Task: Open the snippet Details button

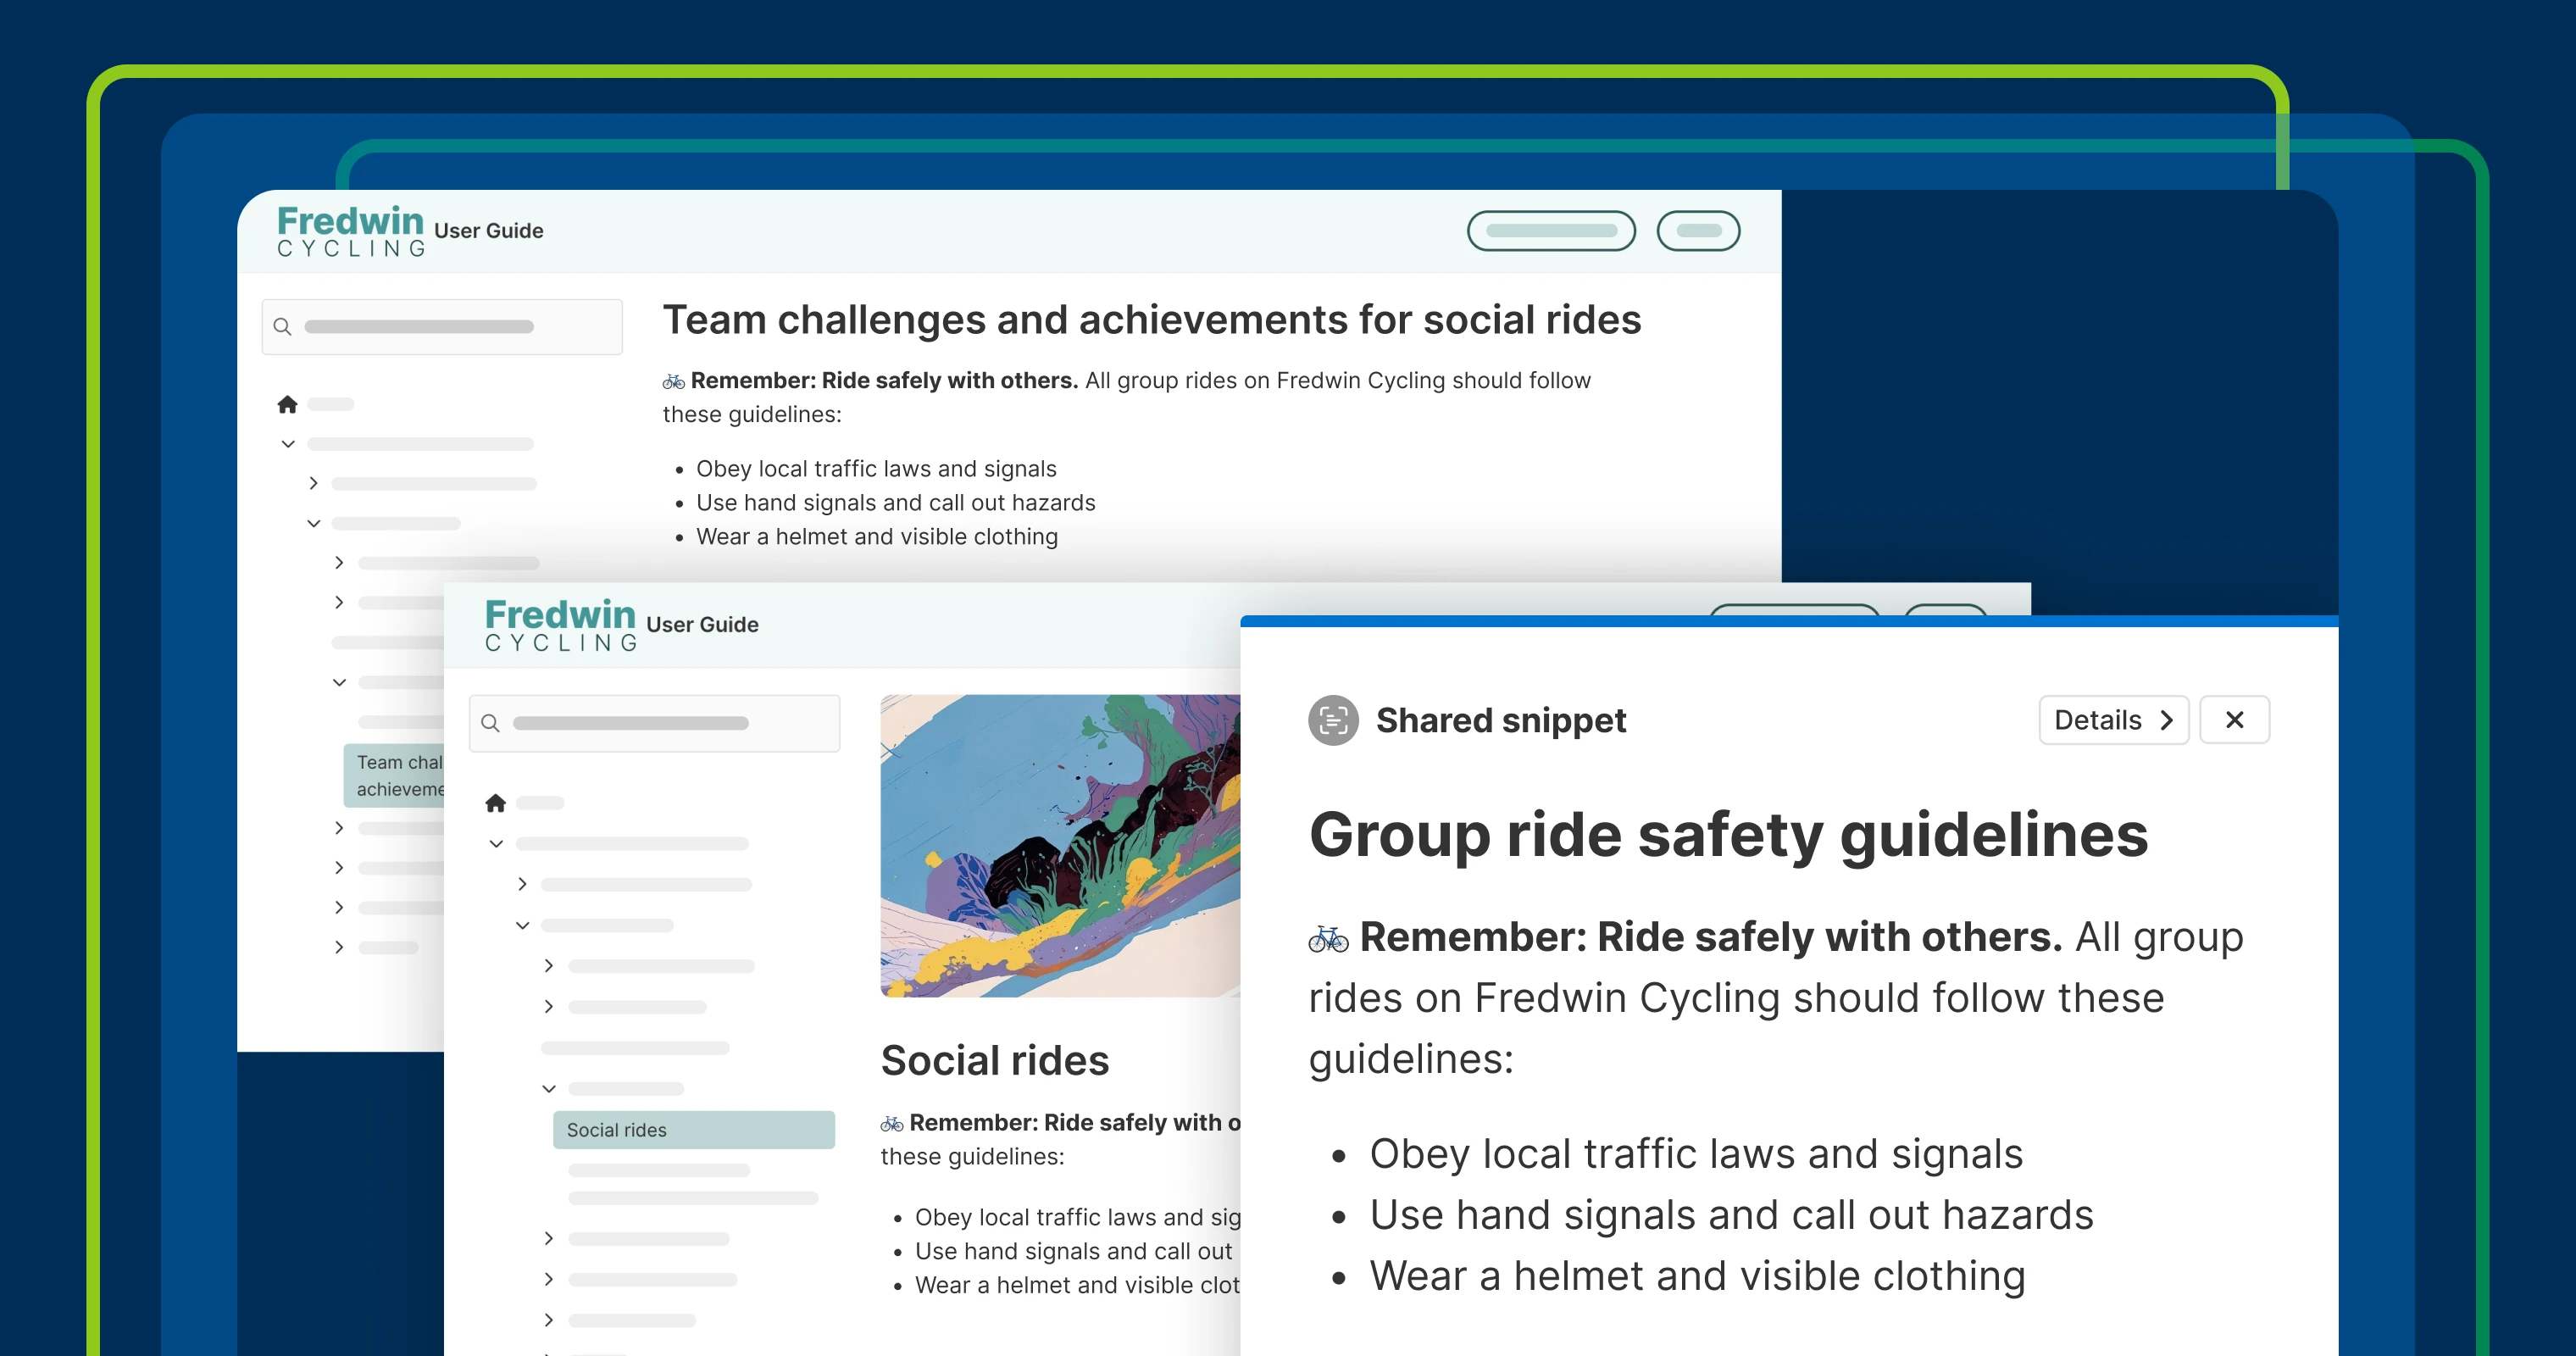Action: [2113, 720]
